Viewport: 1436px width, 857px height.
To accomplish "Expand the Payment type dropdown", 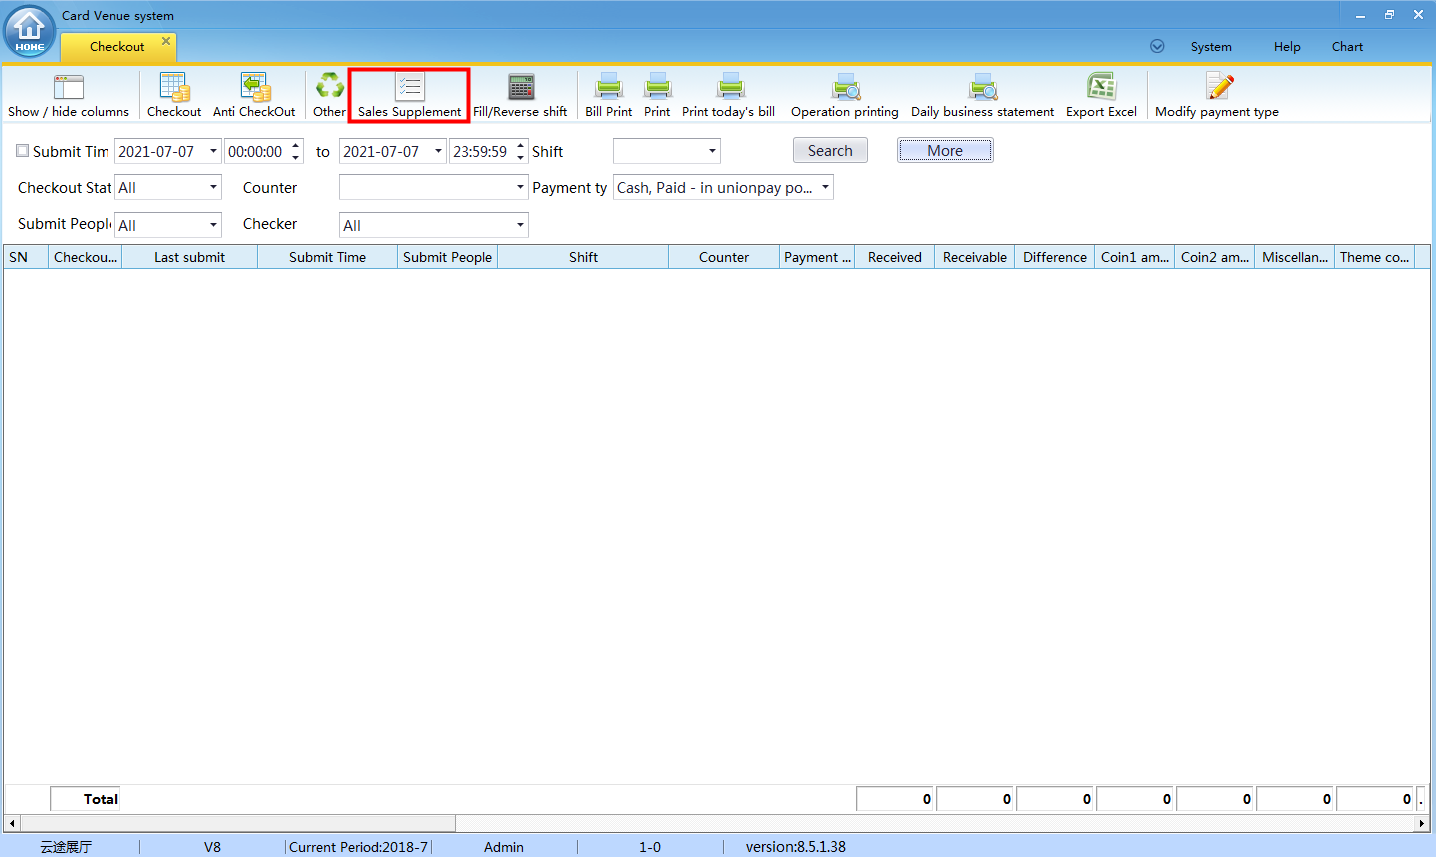I will coord(825,187).
